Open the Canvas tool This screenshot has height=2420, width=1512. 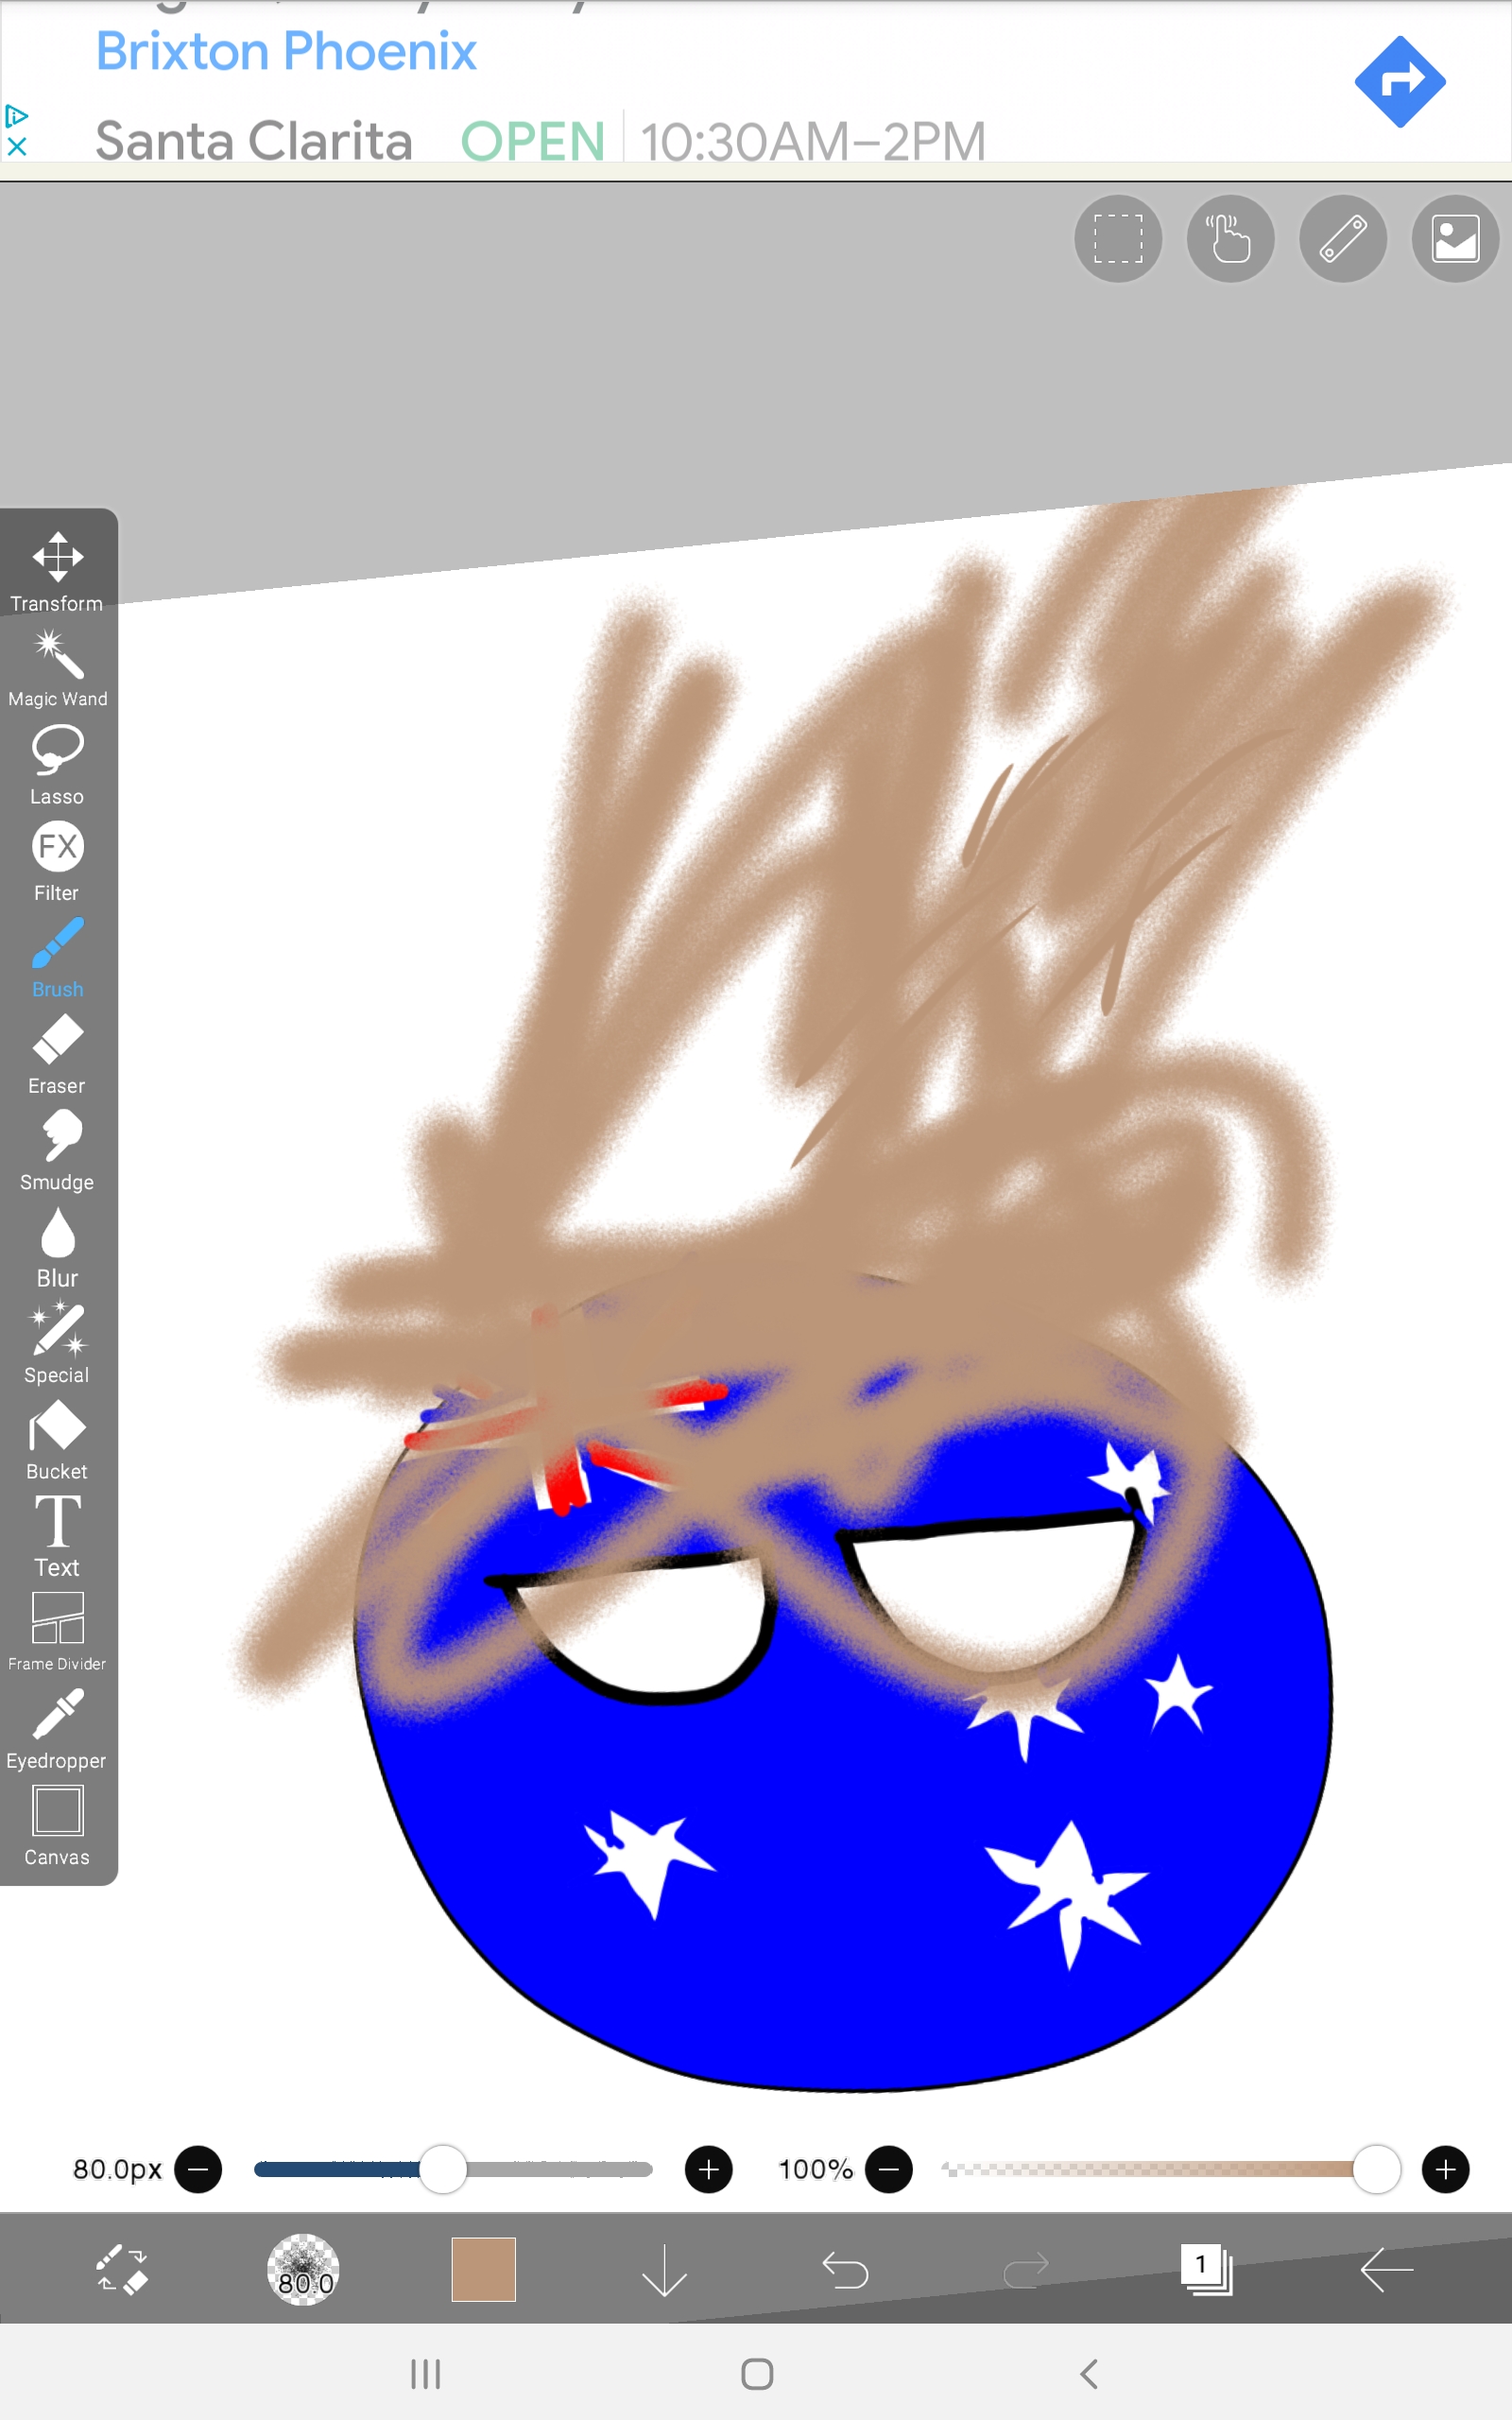[x=57, y=1826]
